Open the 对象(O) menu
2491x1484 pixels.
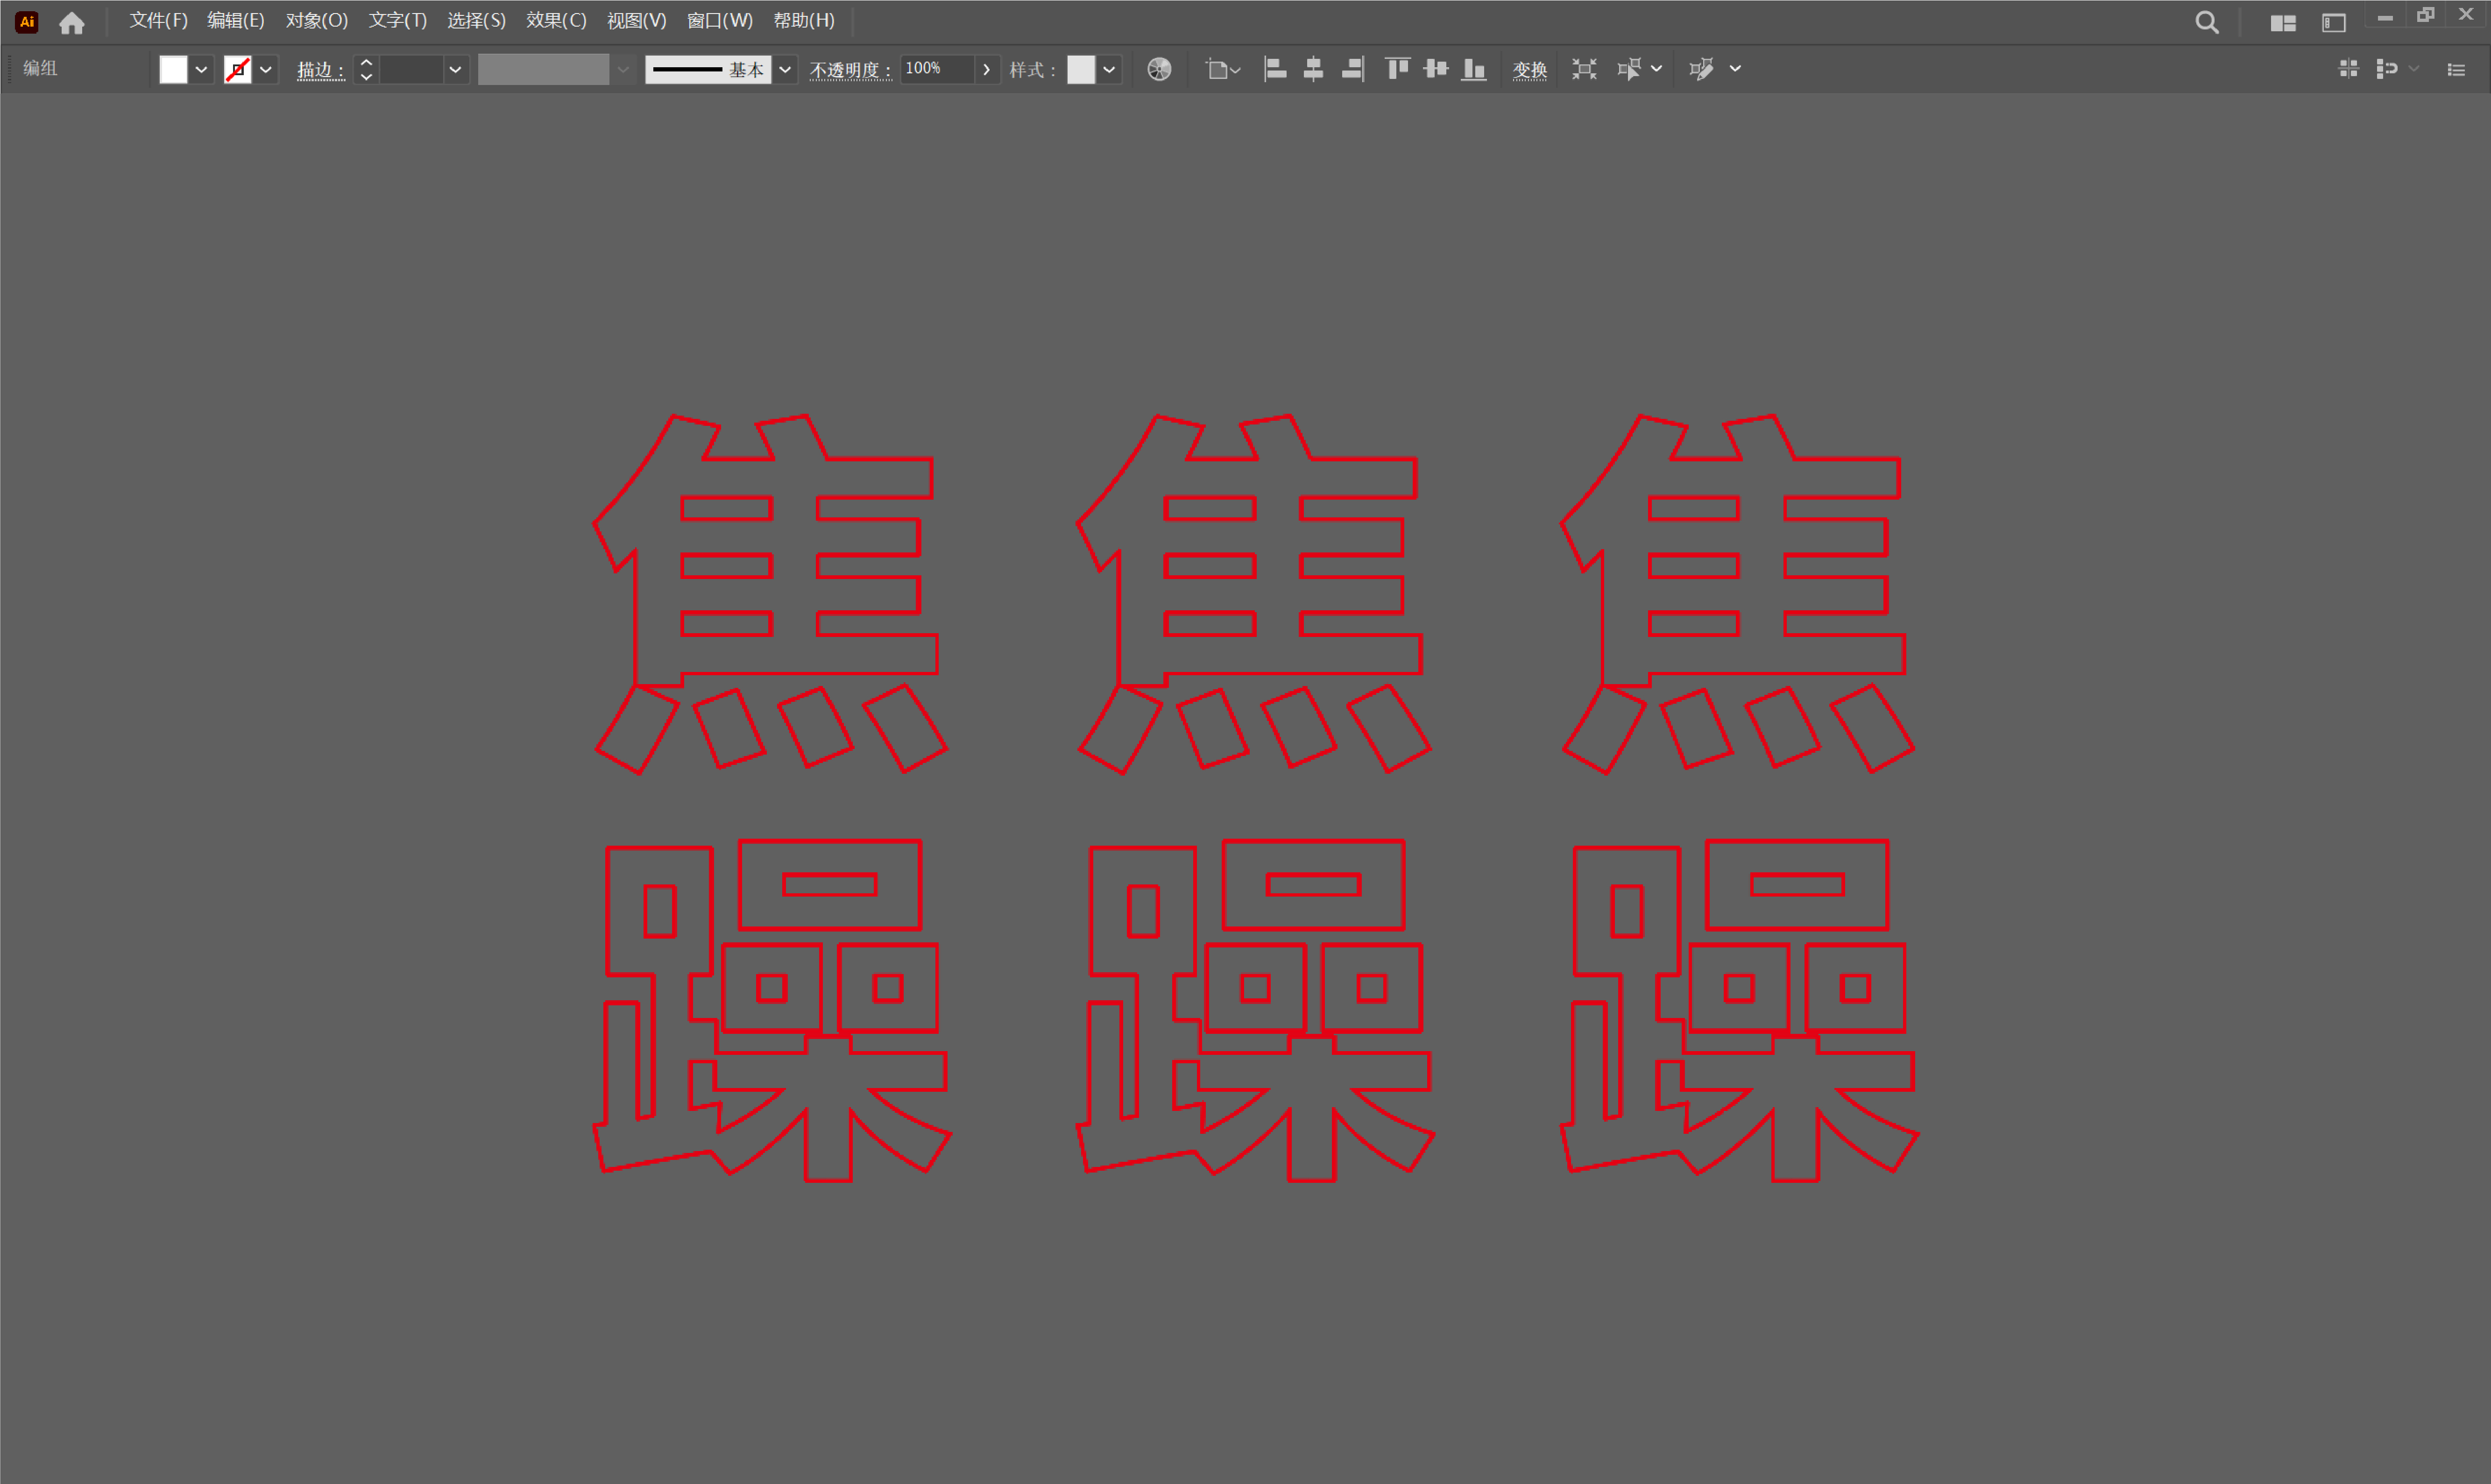[317, 21]
